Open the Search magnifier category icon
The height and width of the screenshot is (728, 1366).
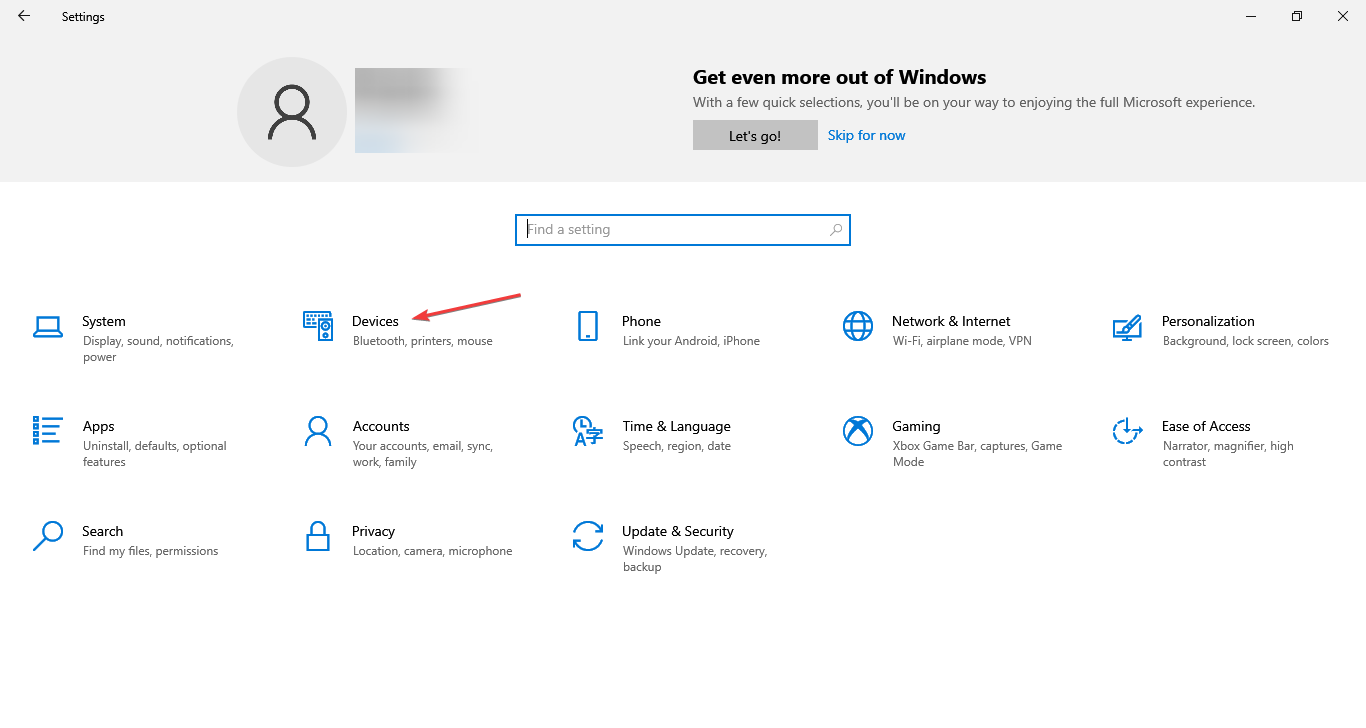pyautogui.click(x=48, y=536)
